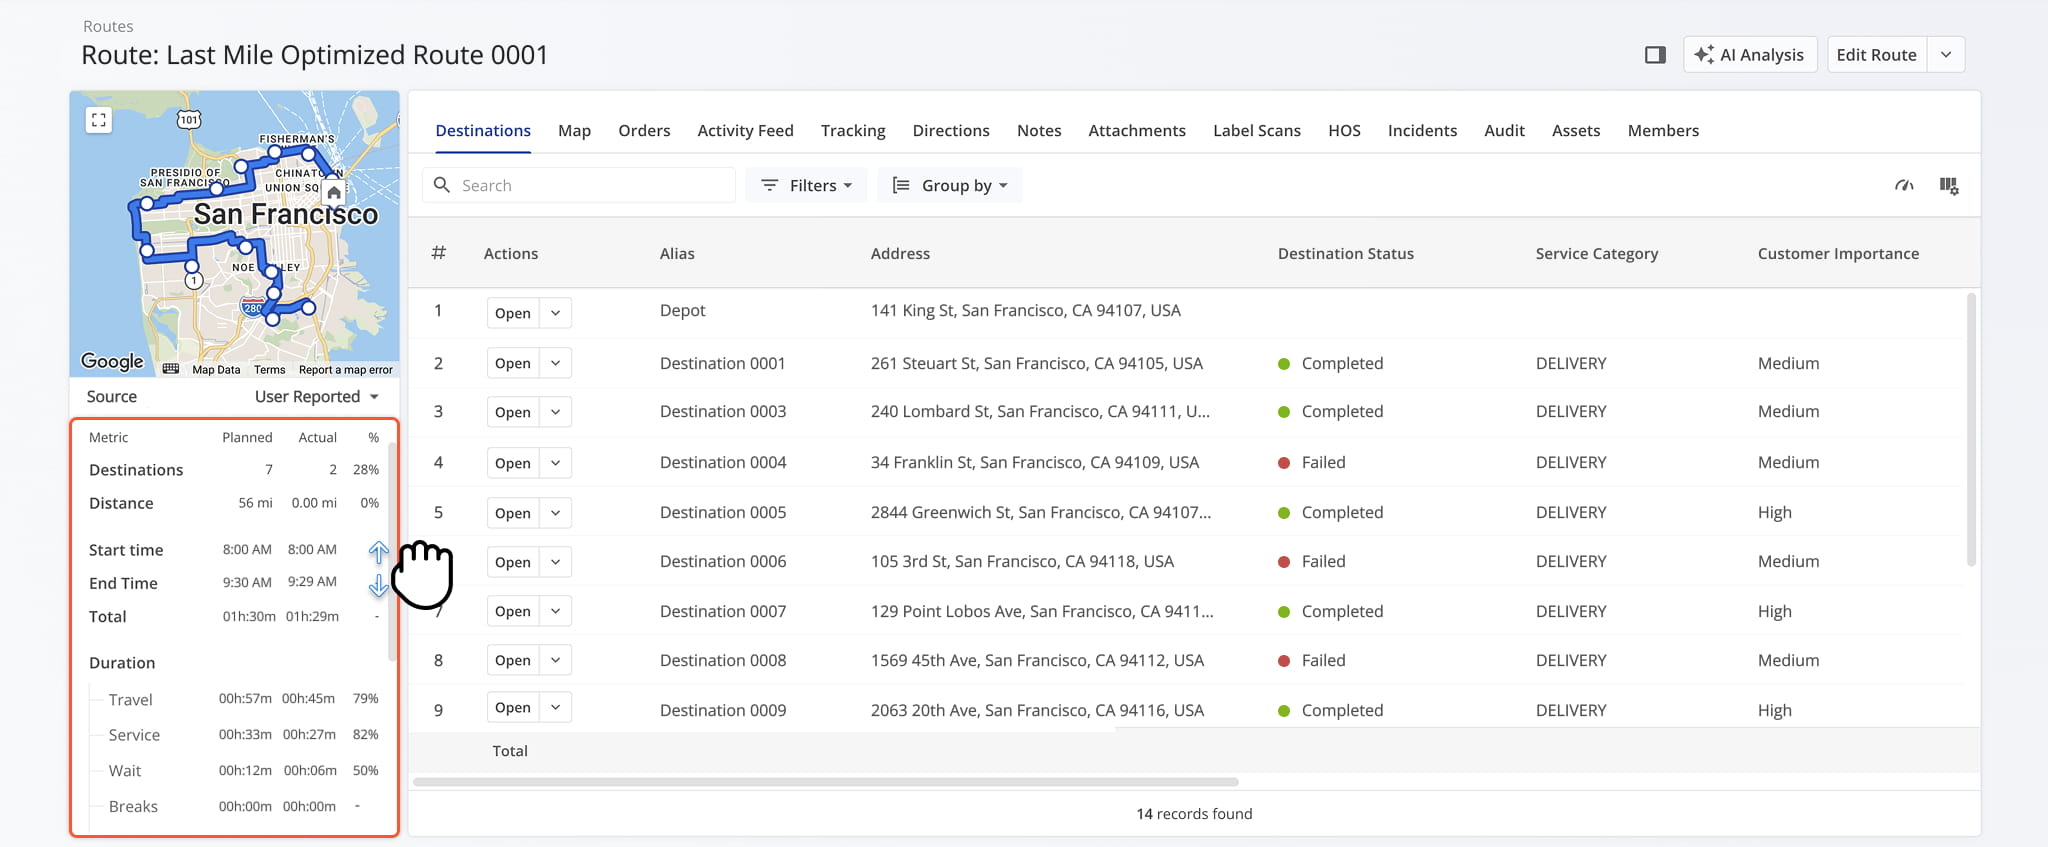2048x847 pixels.
Task: Click the Edit Route button
Action: (x=1876, y=55)
